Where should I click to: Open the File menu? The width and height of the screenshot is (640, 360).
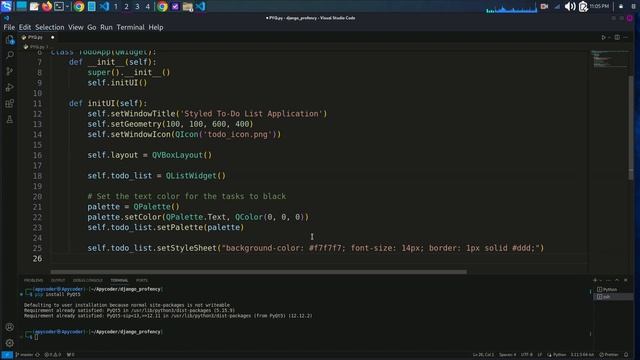pyautogui.click(x=9, y=27)
